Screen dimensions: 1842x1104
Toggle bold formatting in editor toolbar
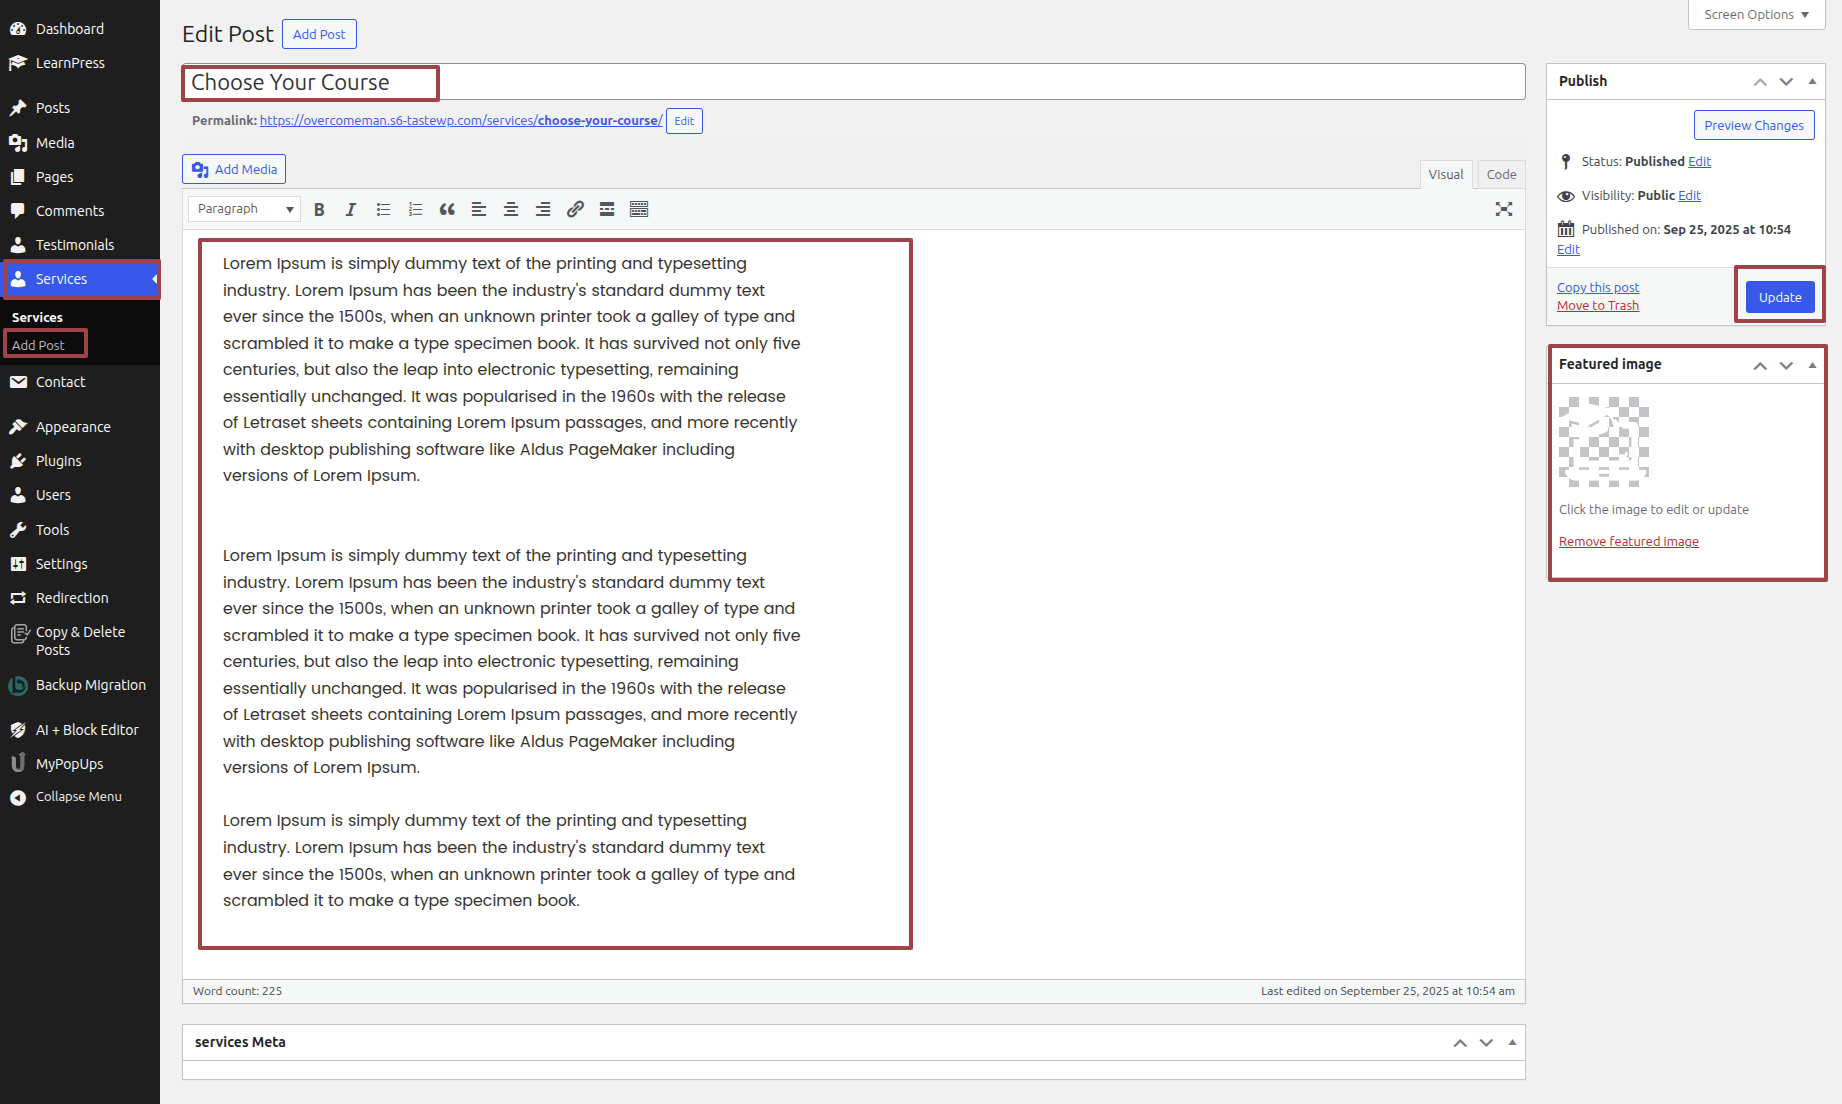[x=319, y=209]
